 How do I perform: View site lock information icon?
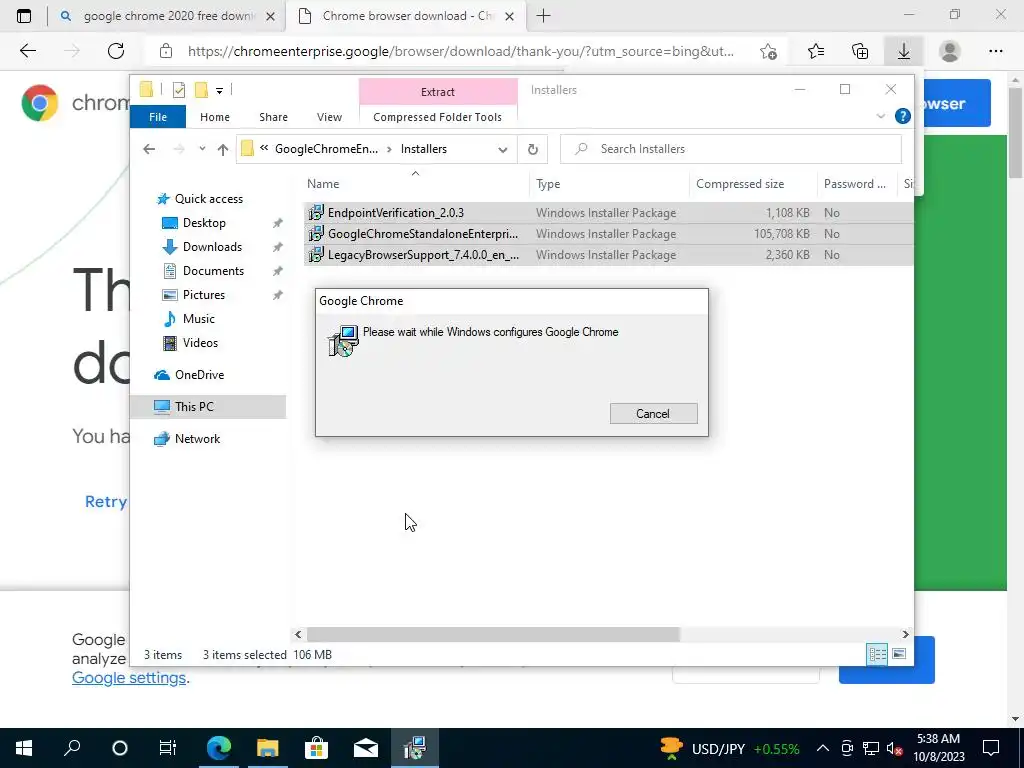166,51
